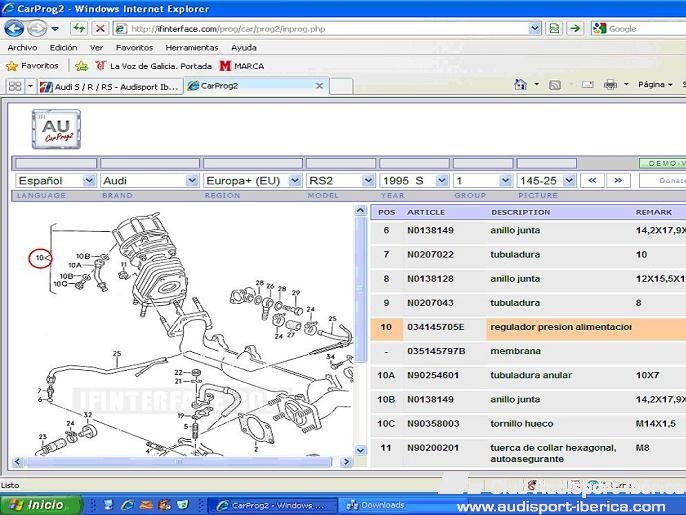This screenshot has width=686, height=515.
Task: Click the ARTICLE column header
Action: tap(426, 212)
